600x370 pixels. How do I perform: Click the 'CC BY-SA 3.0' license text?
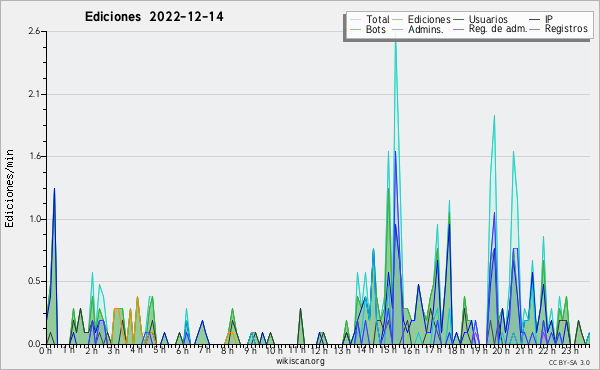pyautogui.click(x=569, y=363)
